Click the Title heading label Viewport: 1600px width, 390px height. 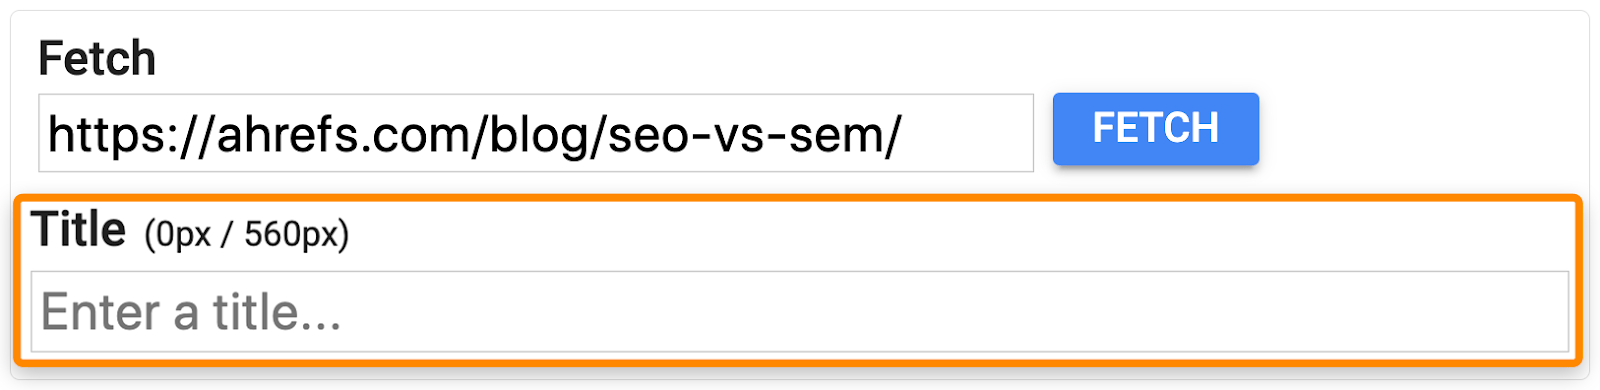(x=79, y=230)
